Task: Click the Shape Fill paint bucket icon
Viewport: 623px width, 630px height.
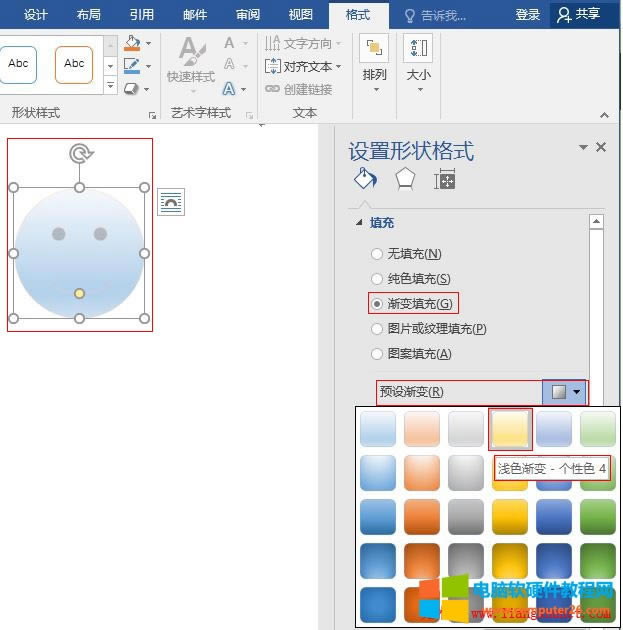Action: click(x=132, y=43)
